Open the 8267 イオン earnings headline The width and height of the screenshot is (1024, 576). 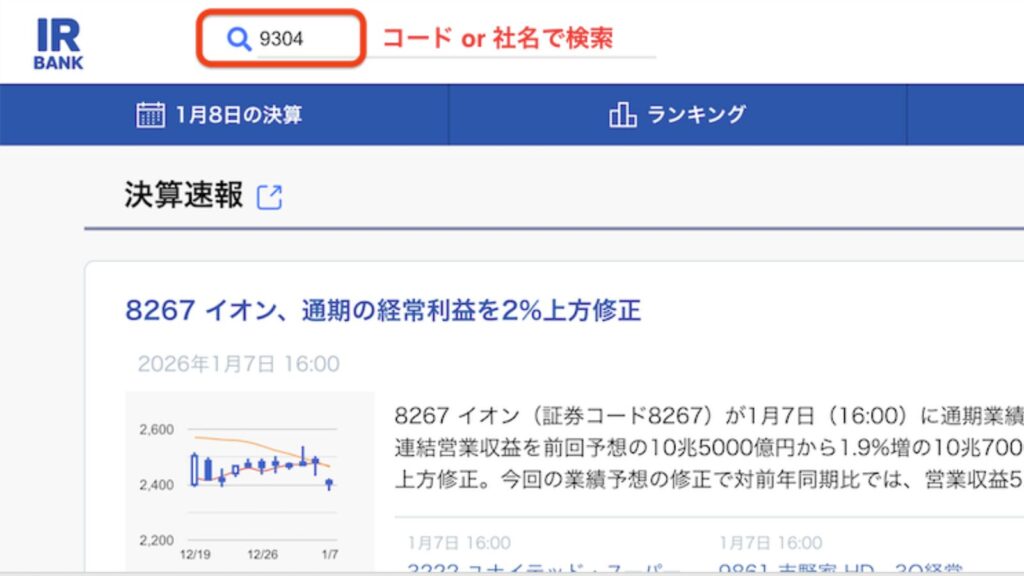pyautogui.click(x=383, y=310)
